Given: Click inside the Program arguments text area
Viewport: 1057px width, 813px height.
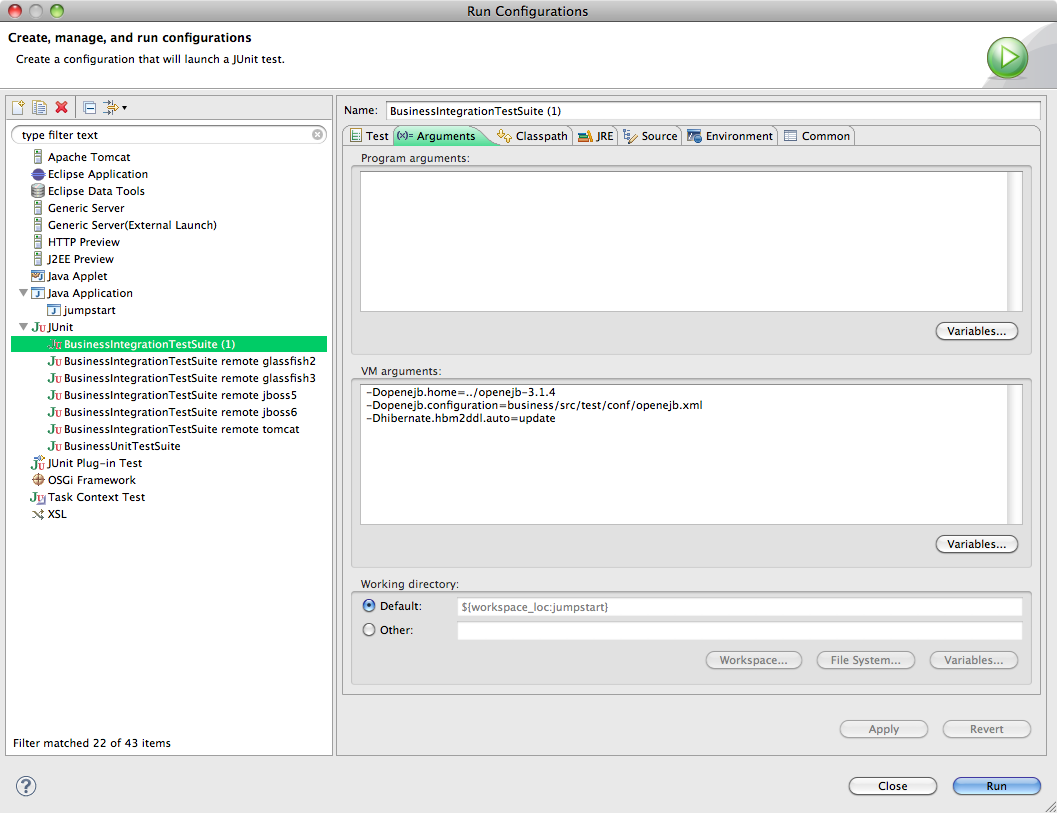Looking at the screenshot, I should [x=684, y=241].
